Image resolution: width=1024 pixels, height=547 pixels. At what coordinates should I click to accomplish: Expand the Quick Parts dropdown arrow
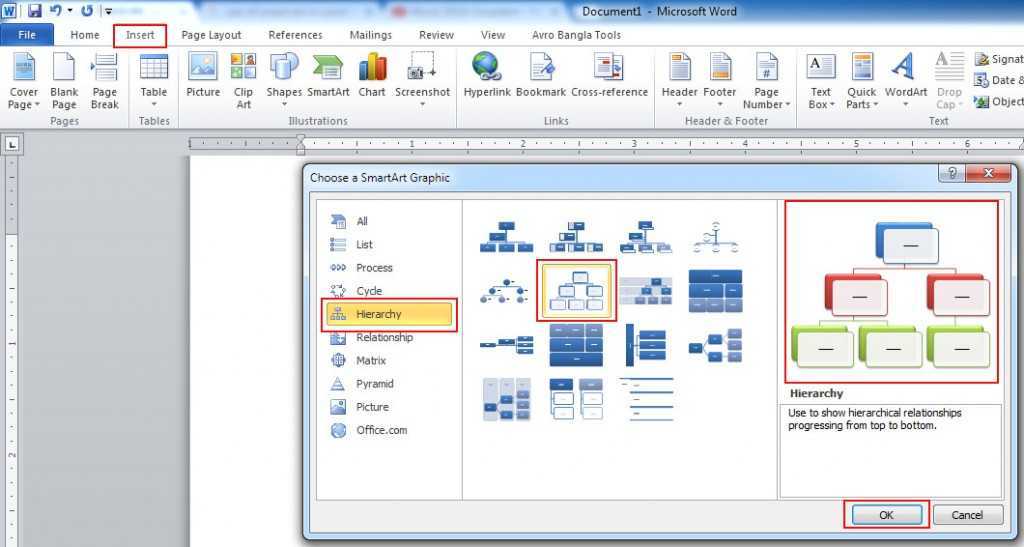point(876,105)
